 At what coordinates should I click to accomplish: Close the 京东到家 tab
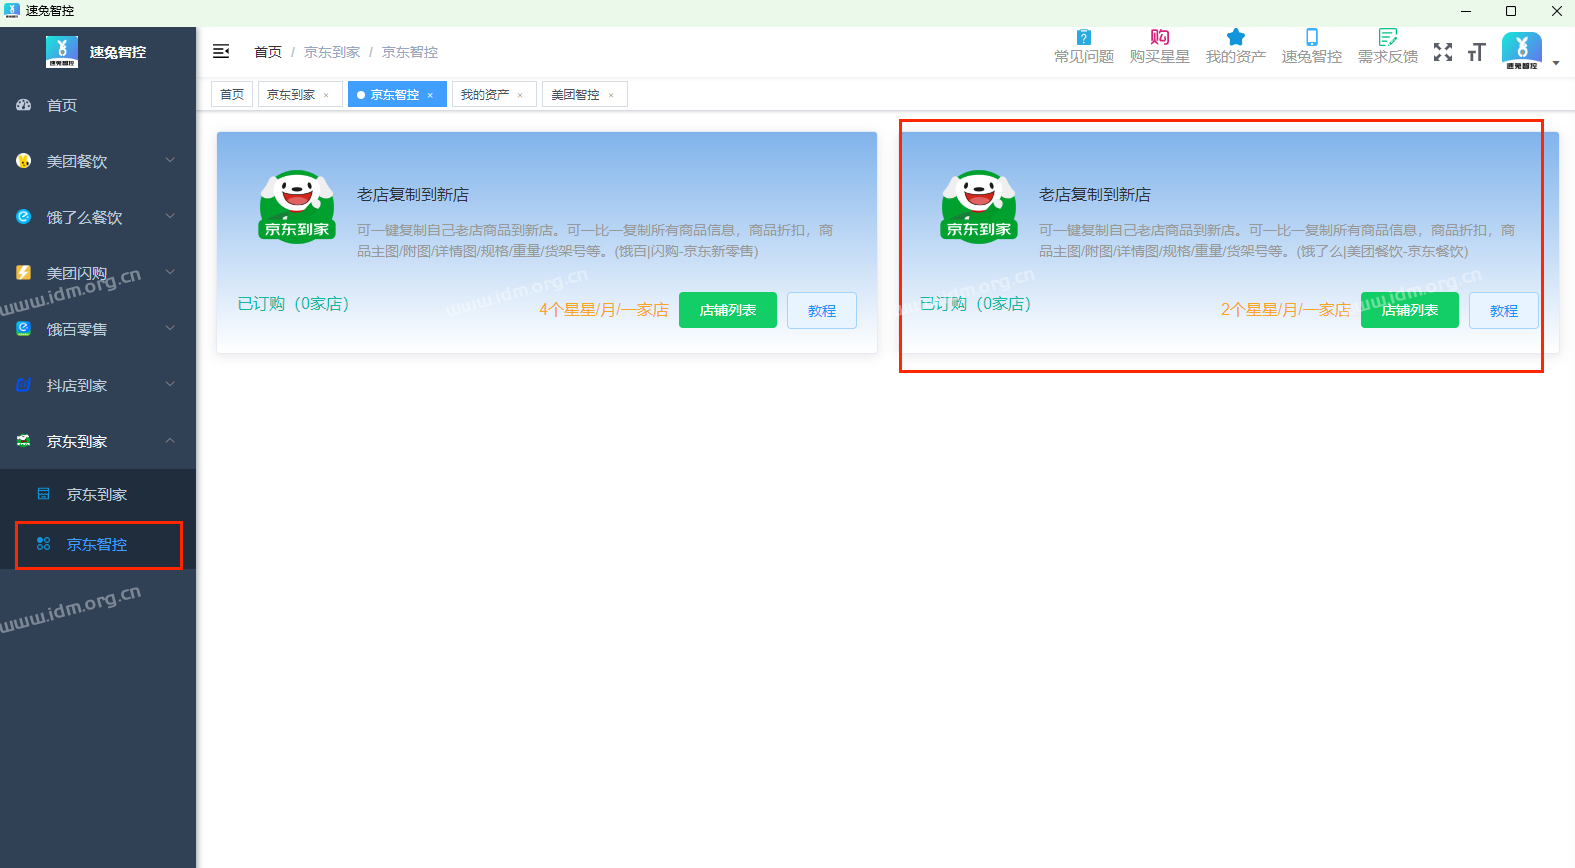tap(326, 95)
